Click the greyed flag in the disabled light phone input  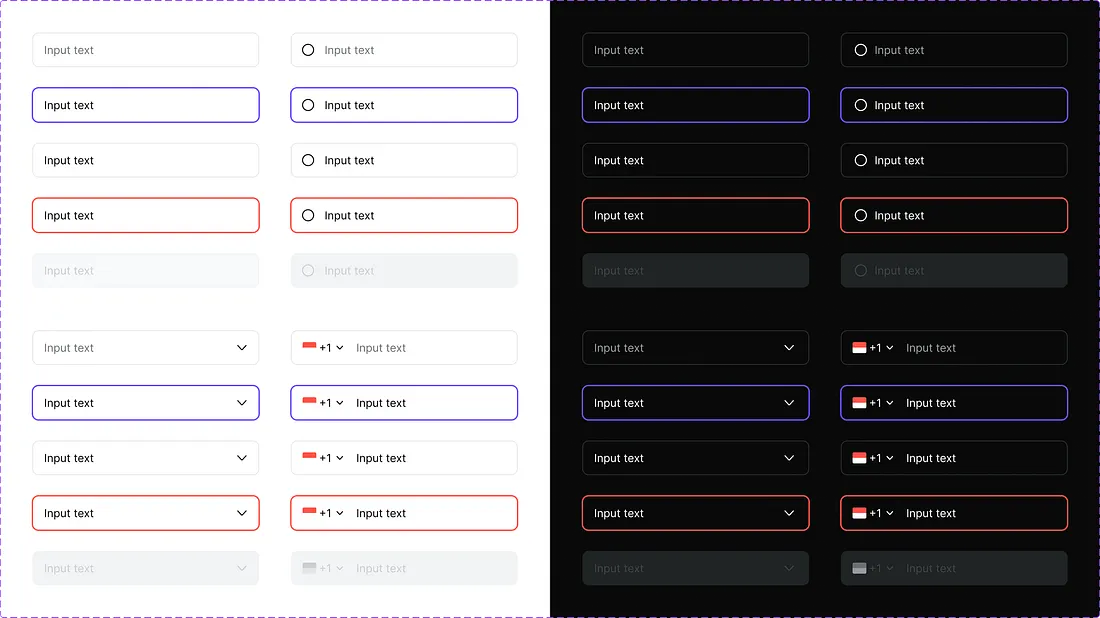[309, 568]
